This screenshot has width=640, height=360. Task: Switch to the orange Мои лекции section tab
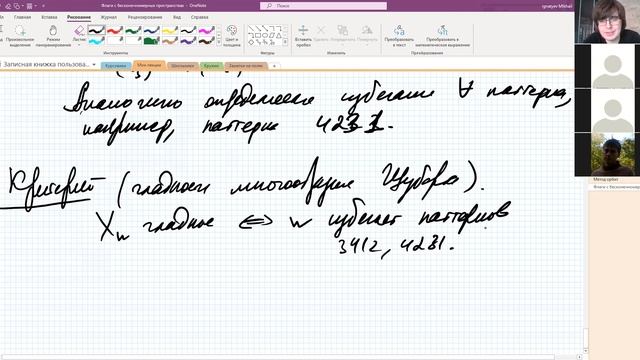coord(149,65)
